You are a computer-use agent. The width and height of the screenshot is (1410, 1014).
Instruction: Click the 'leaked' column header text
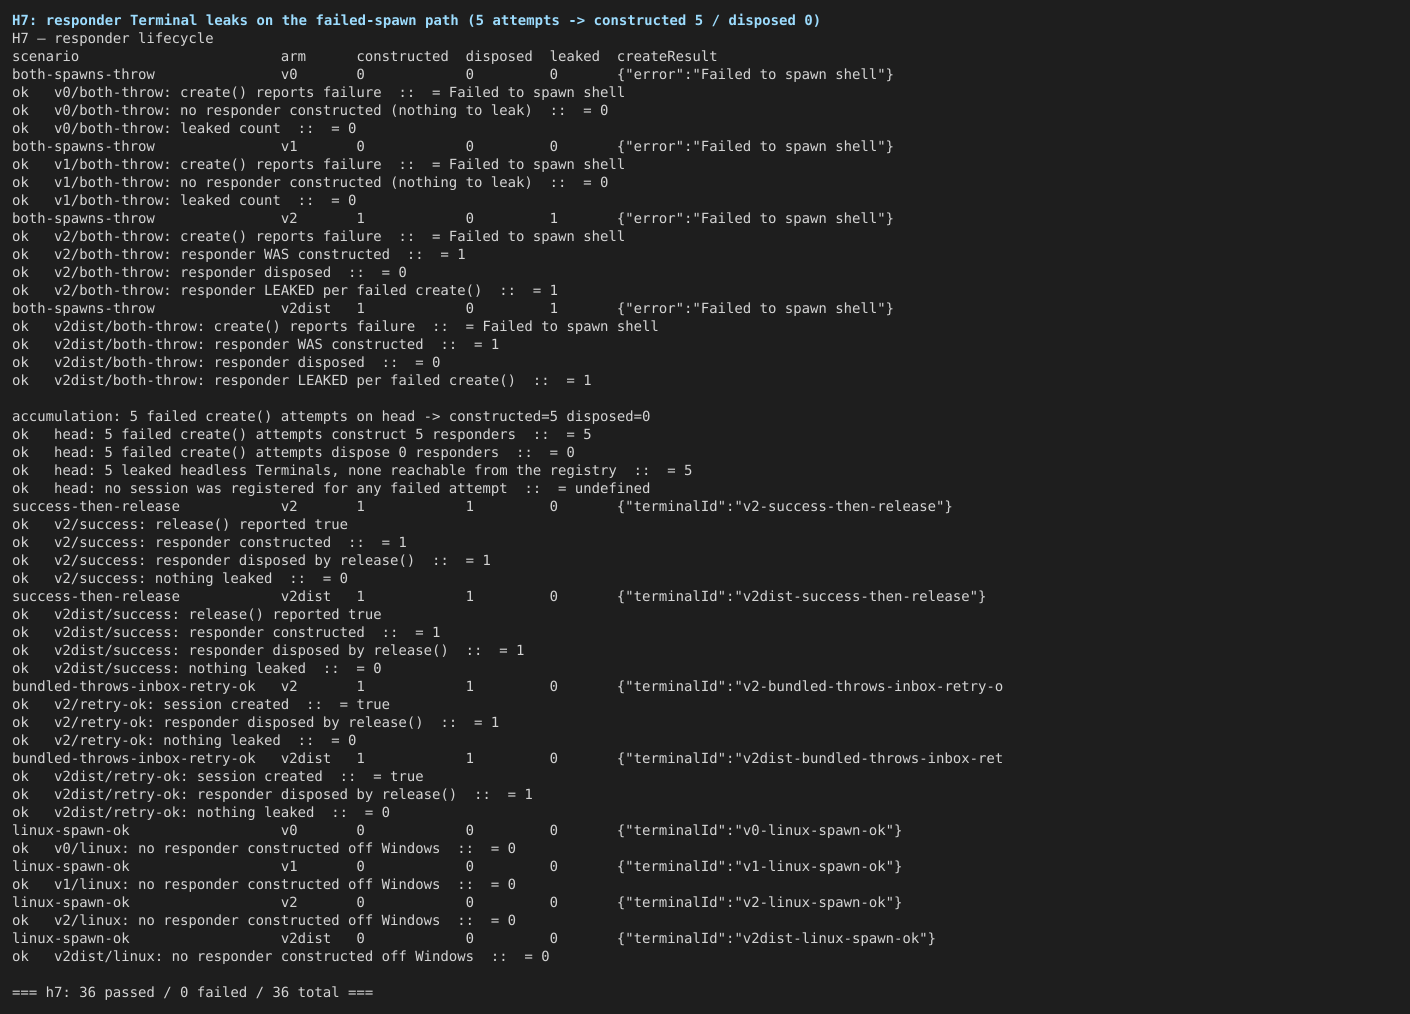(x=575, y=56)
